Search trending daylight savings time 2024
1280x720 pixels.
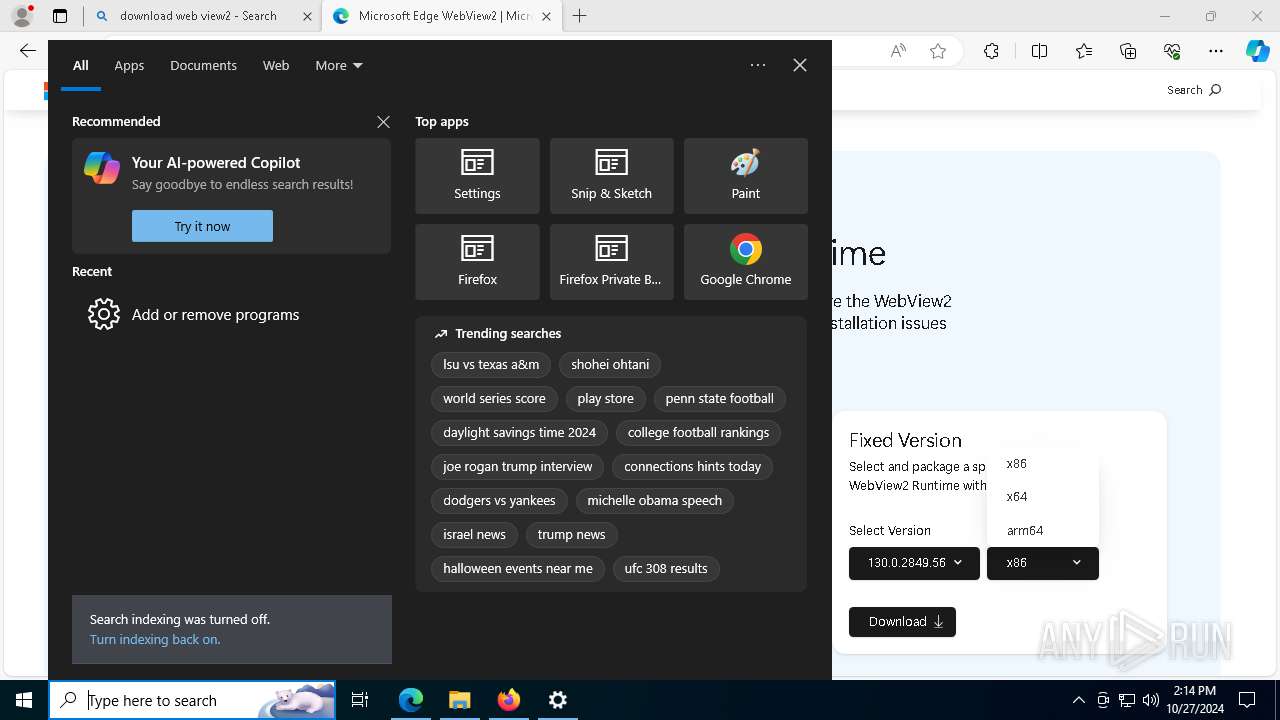(x=519, y=432)
